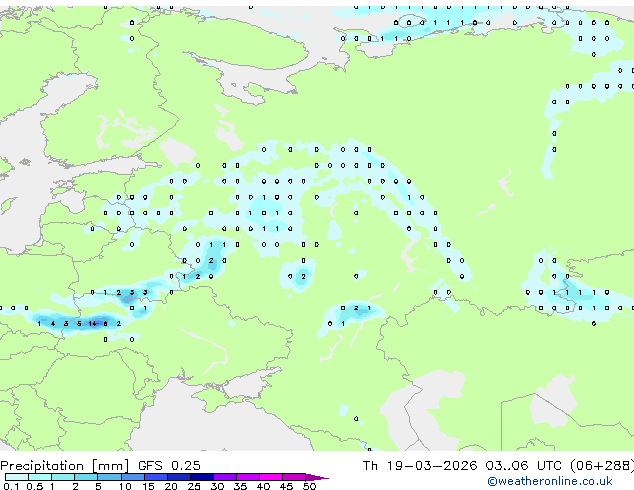Click the 0.5–1 mm legend color swatch
Image resolution: width=634 pixels, height=490 pixels.
click(x=40, y=477)
